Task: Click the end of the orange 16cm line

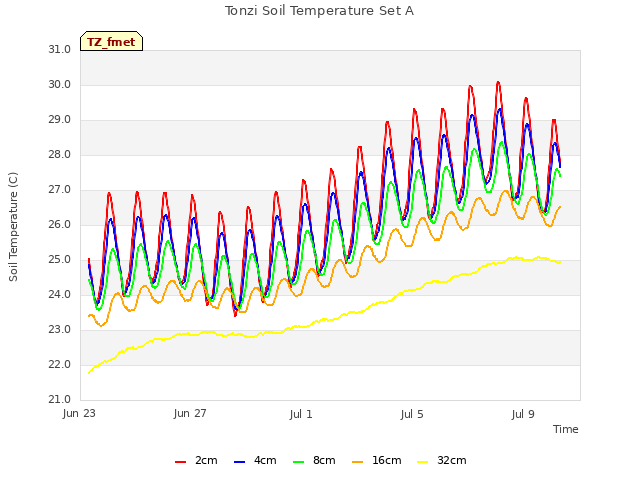Action: coord(560,207)
